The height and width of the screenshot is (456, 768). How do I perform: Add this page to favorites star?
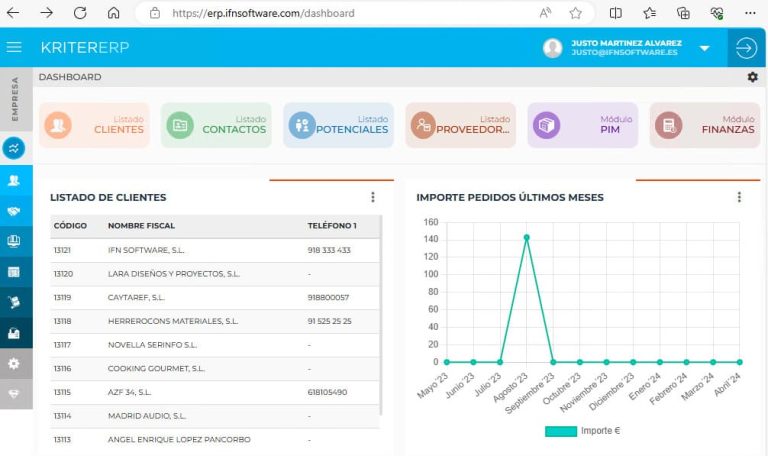(576, 13)
